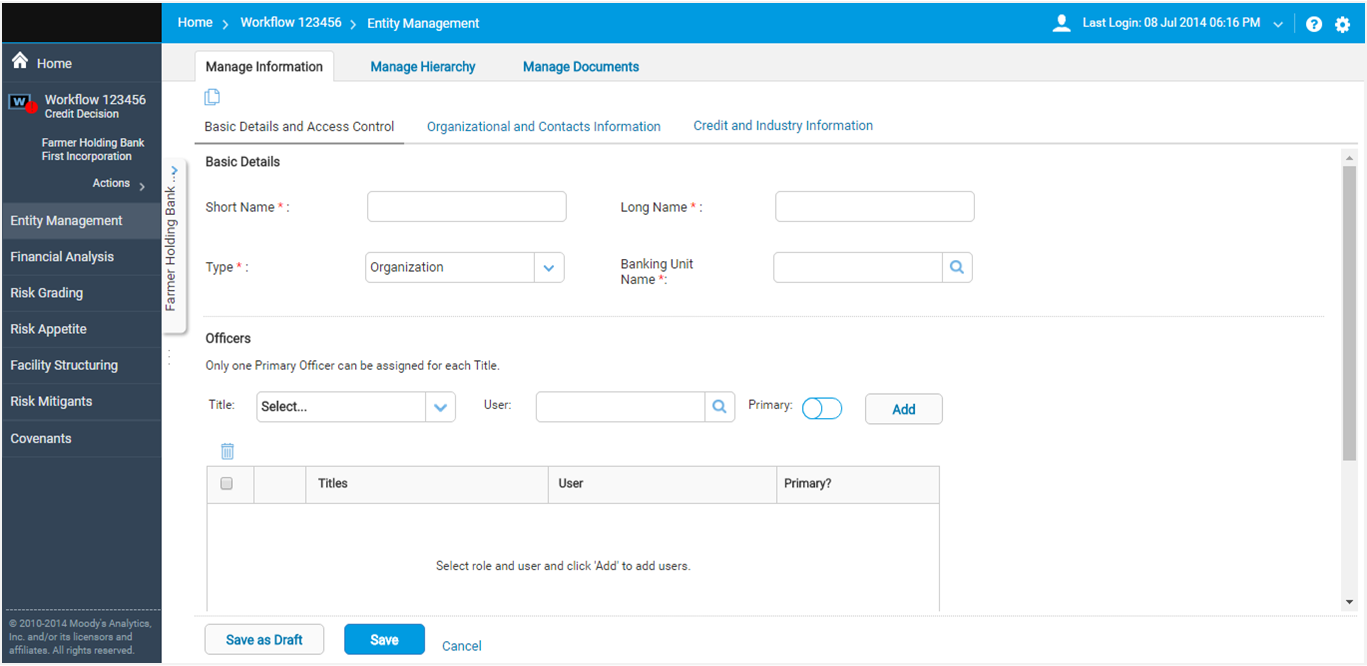Click the Save as Draft button
The image size is (1367, 666).
[264, 640]
